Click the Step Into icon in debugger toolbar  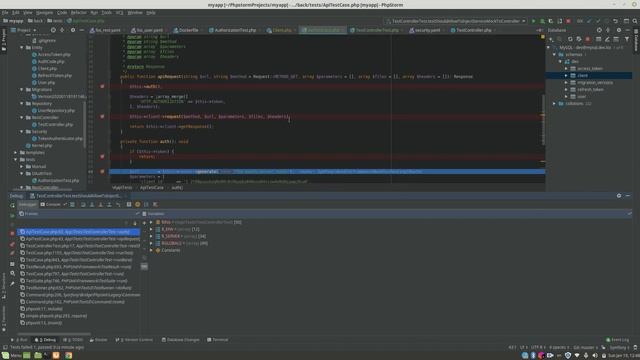[92, 204]
